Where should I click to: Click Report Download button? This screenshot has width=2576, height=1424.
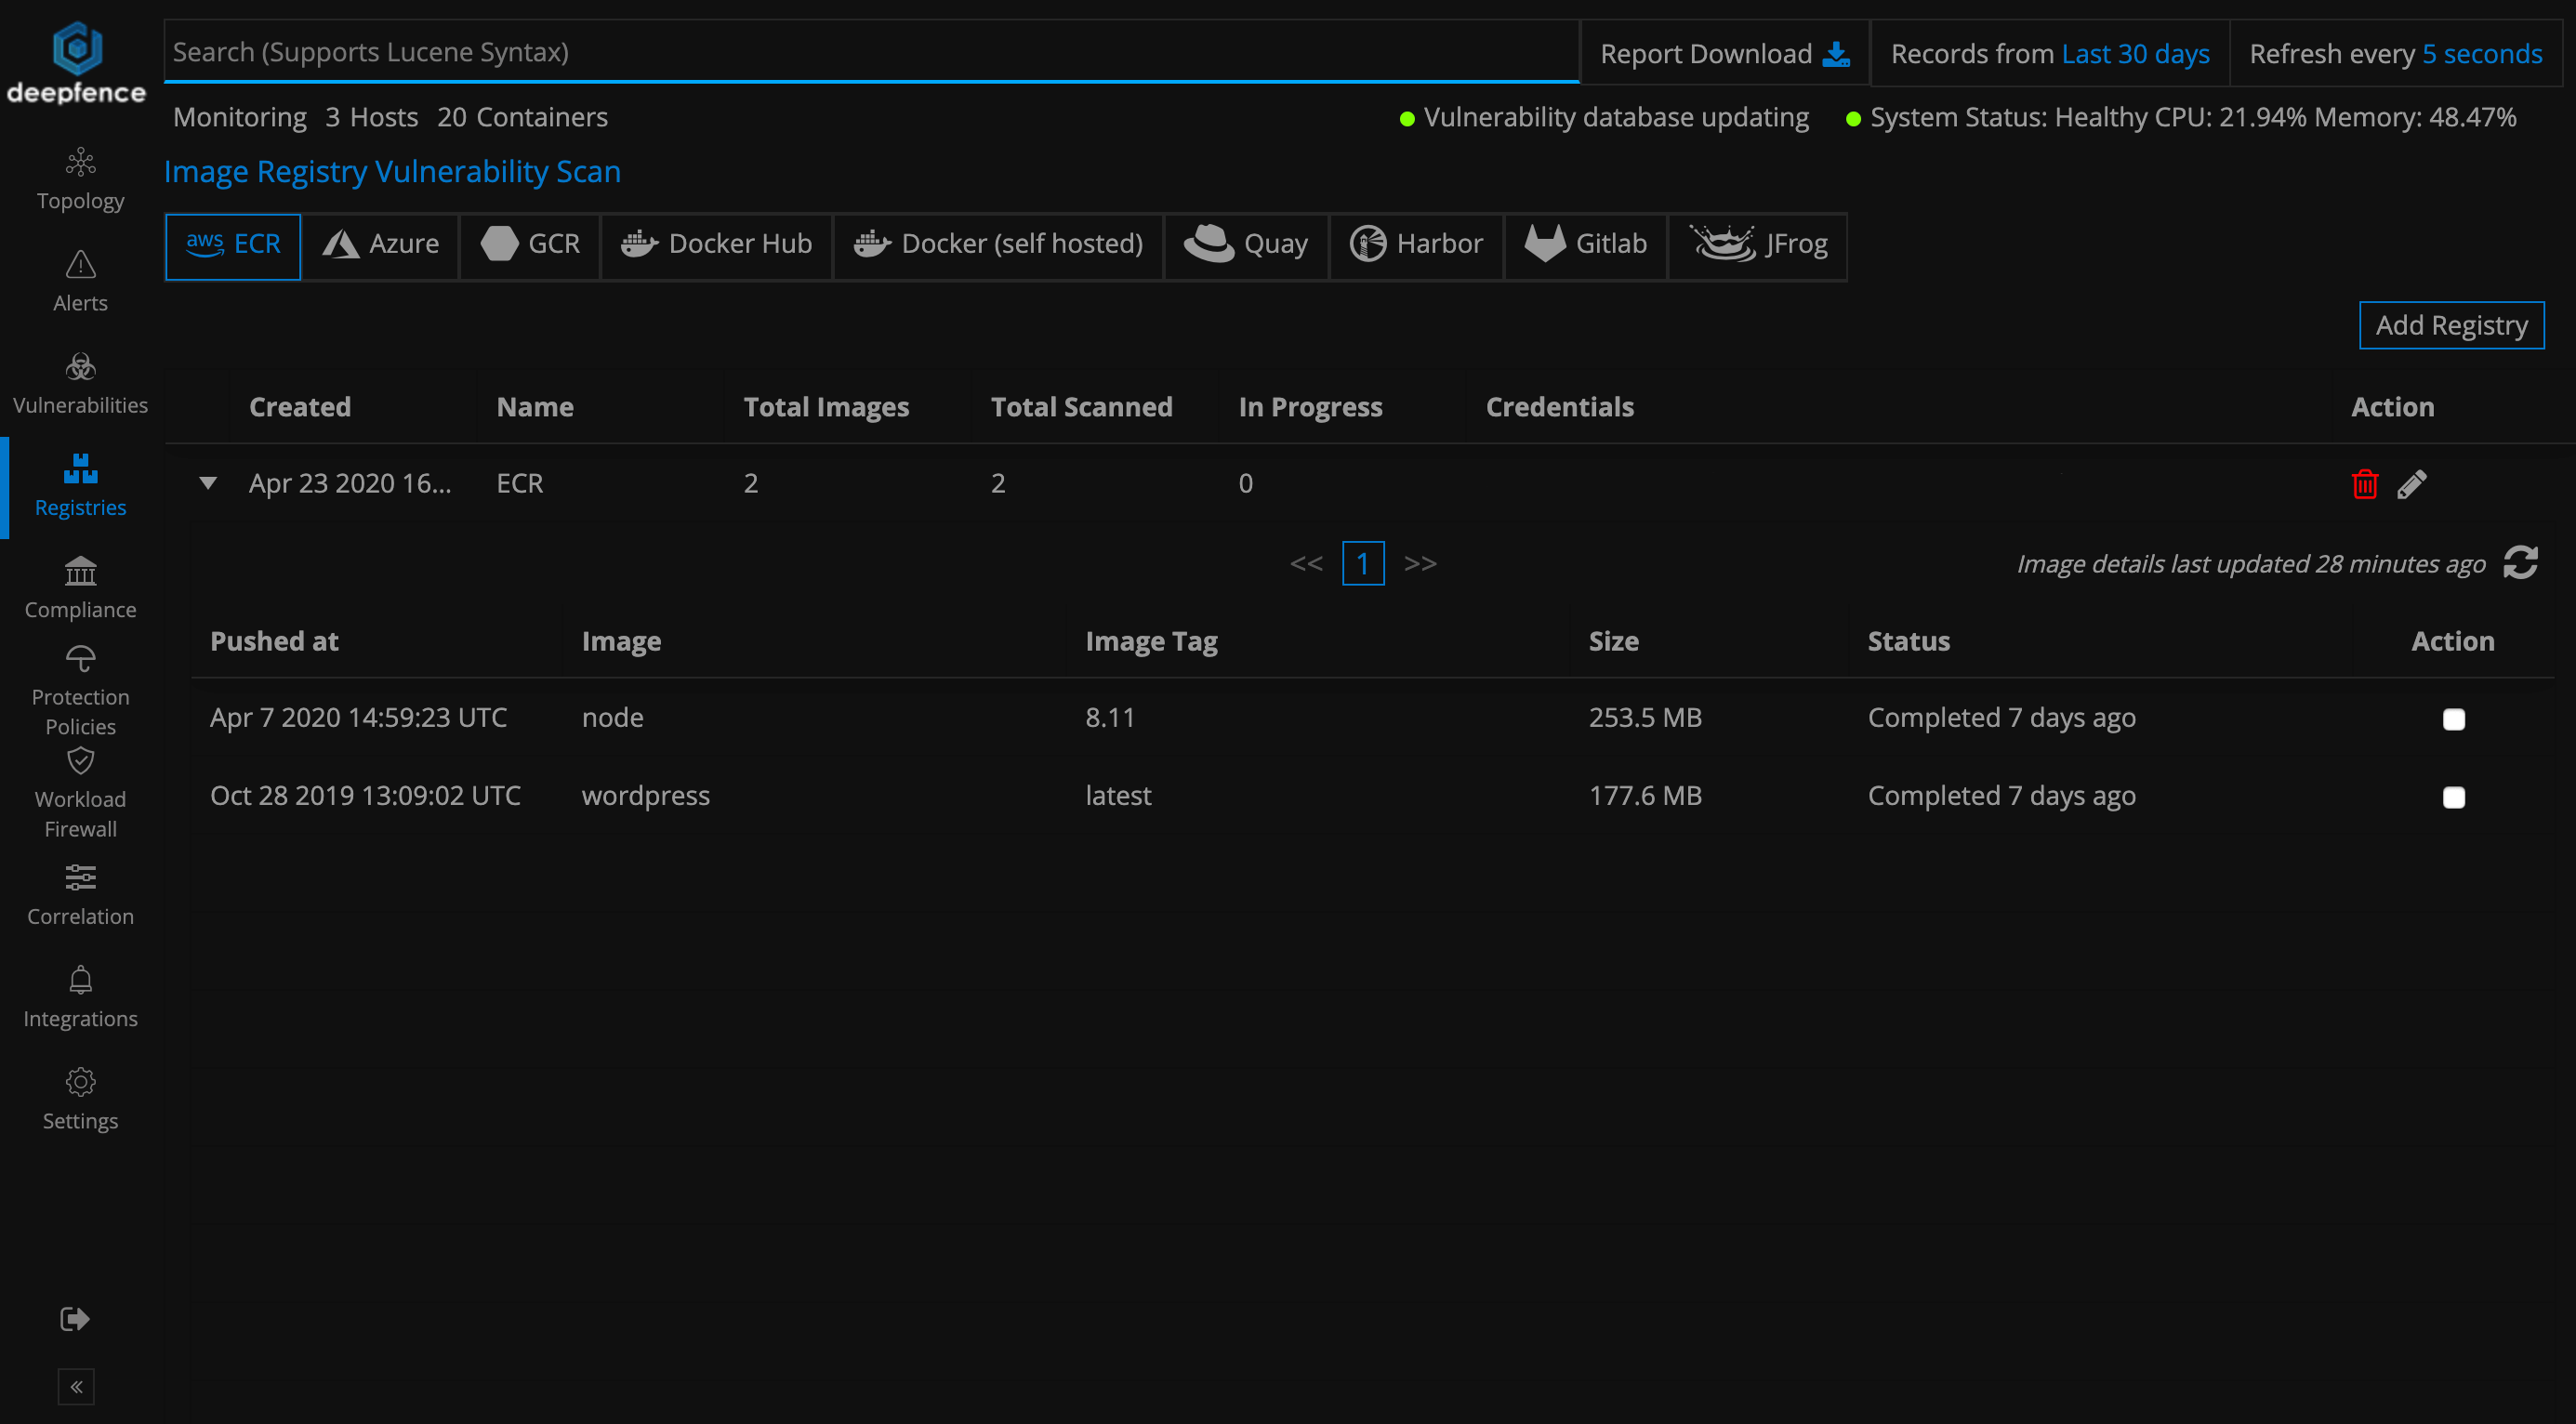[1724, 54]
